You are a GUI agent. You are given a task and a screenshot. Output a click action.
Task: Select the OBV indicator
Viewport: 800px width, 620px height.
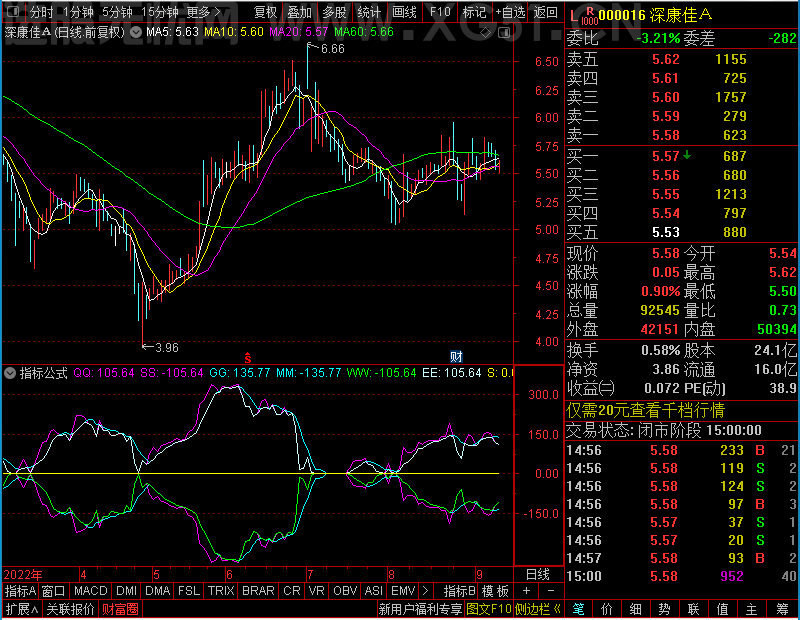coord(345,591)
